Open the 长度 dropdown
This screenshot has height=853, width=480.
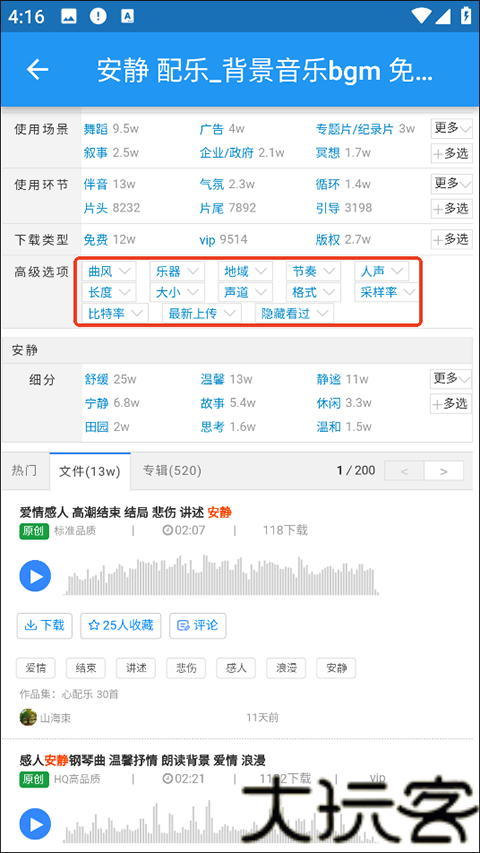coord(109,292)
